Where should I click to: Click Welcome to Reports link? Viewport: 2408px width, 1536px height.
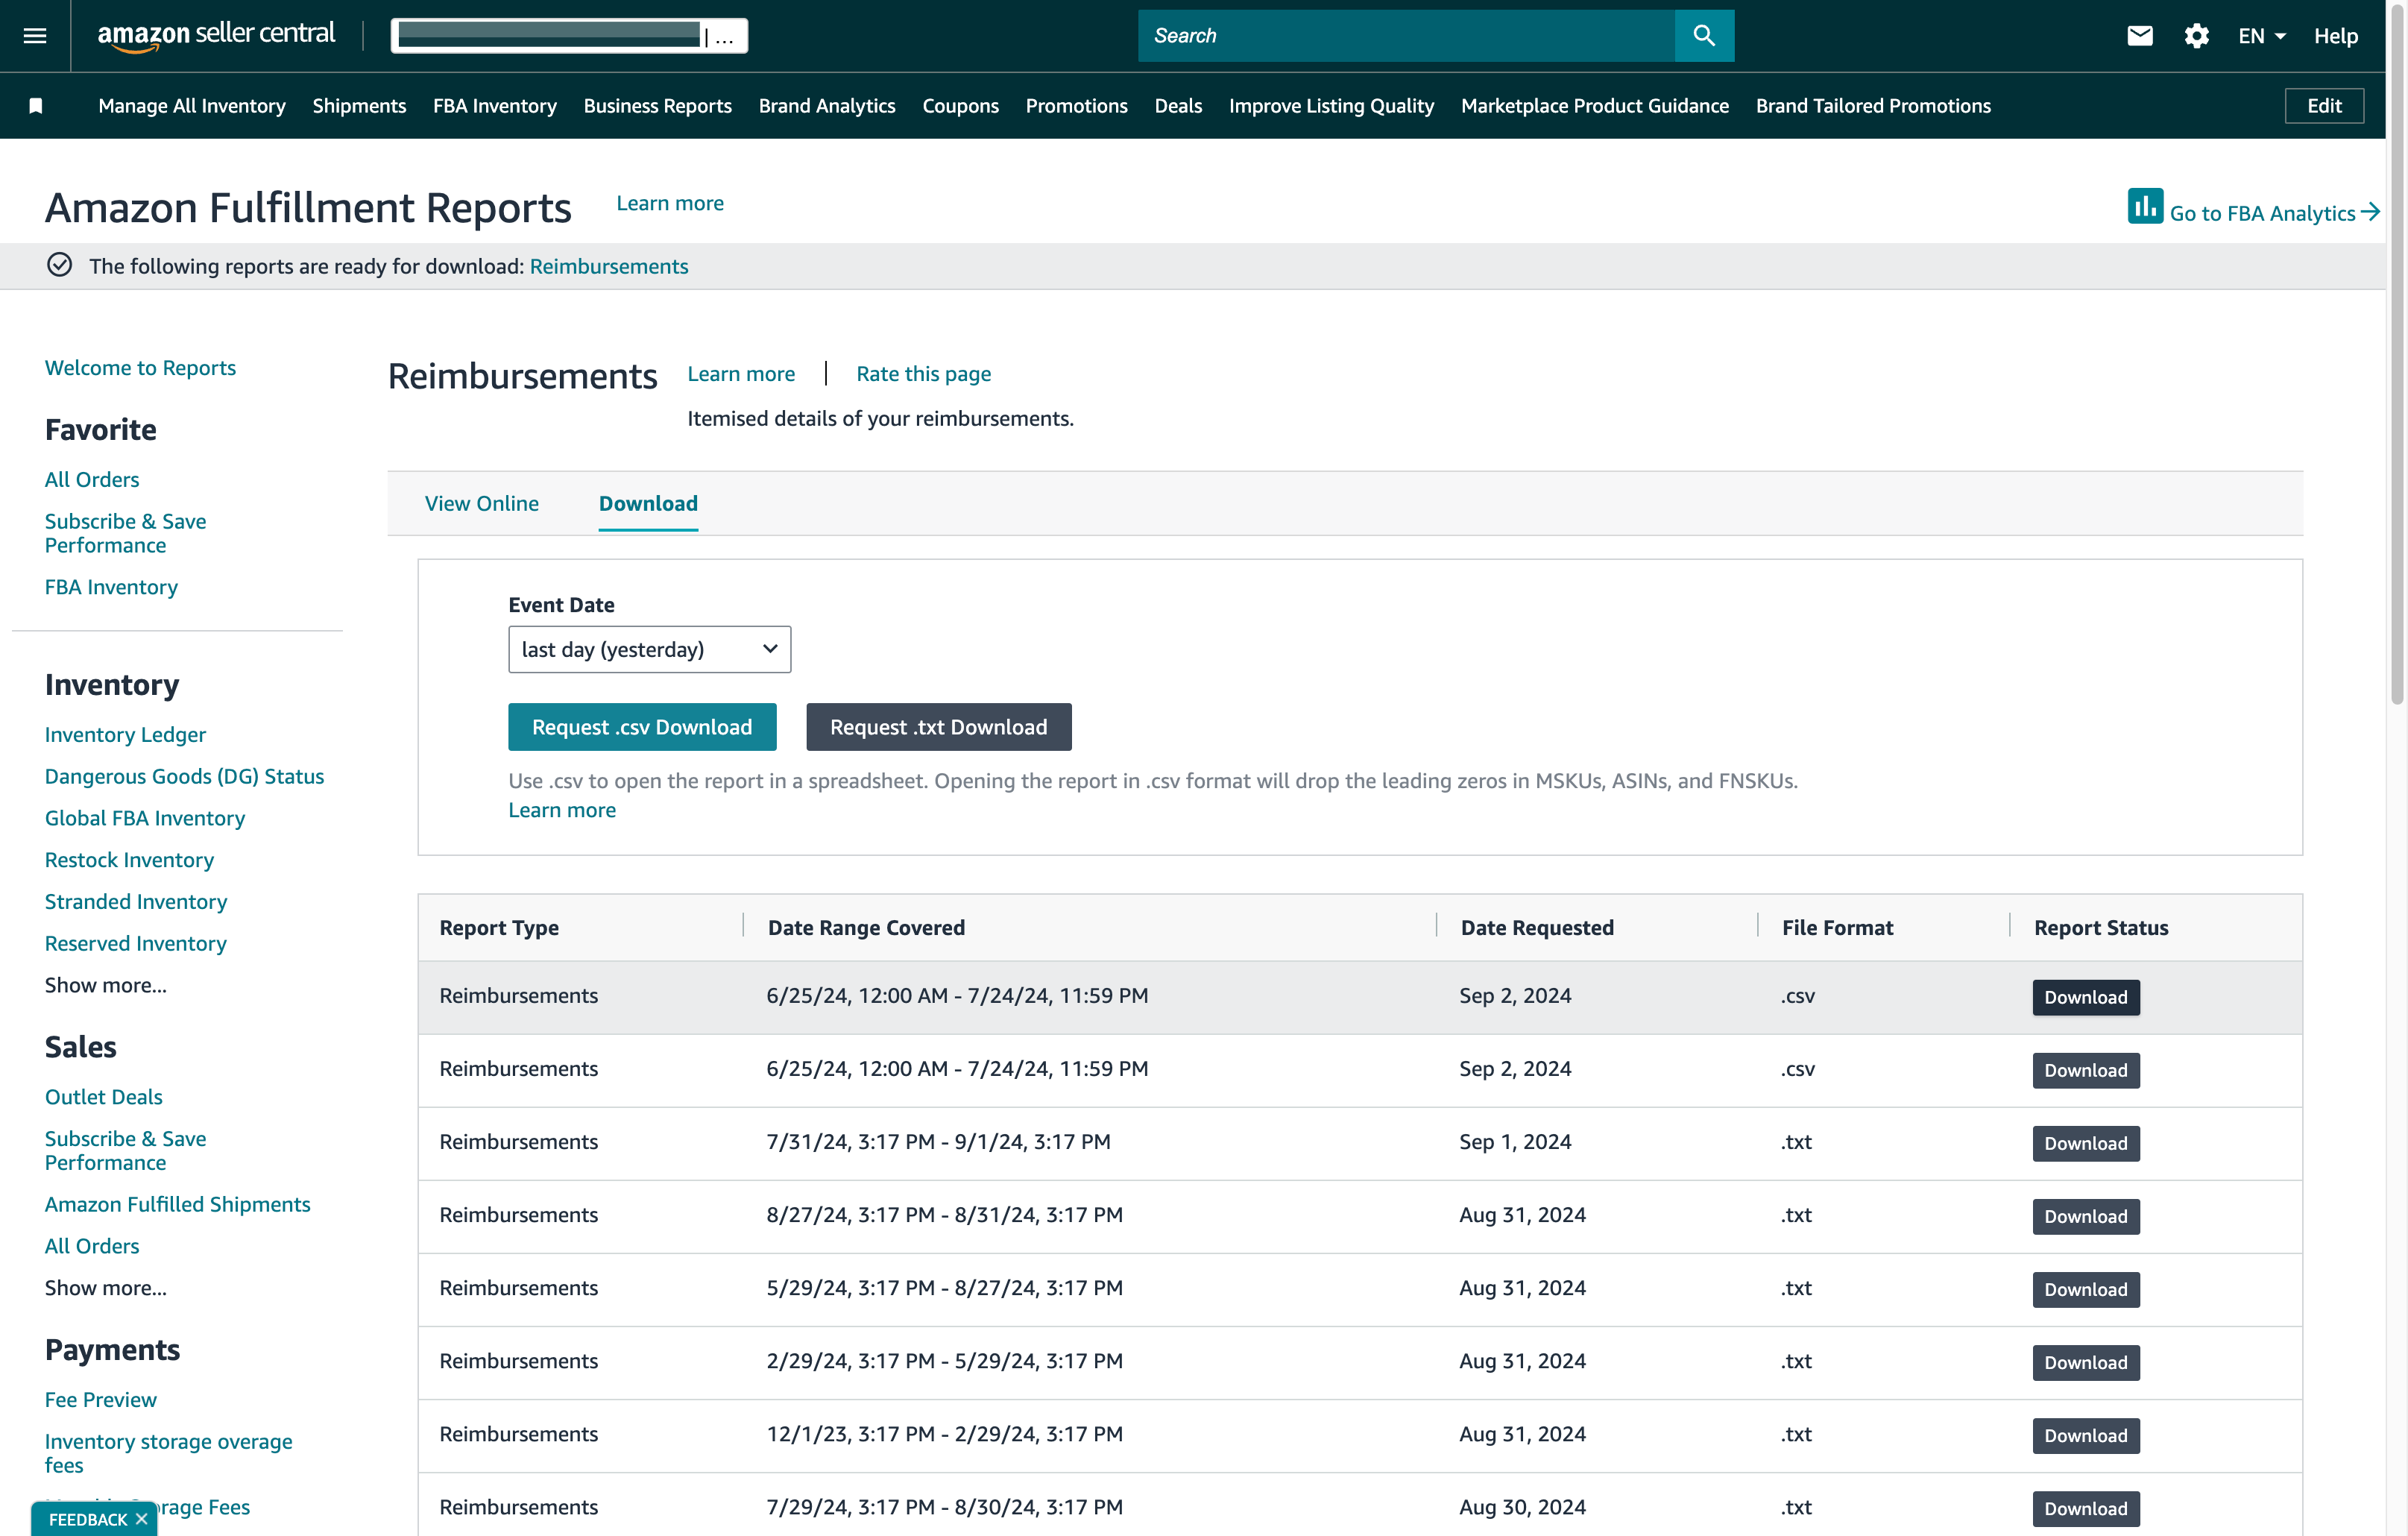140,367
